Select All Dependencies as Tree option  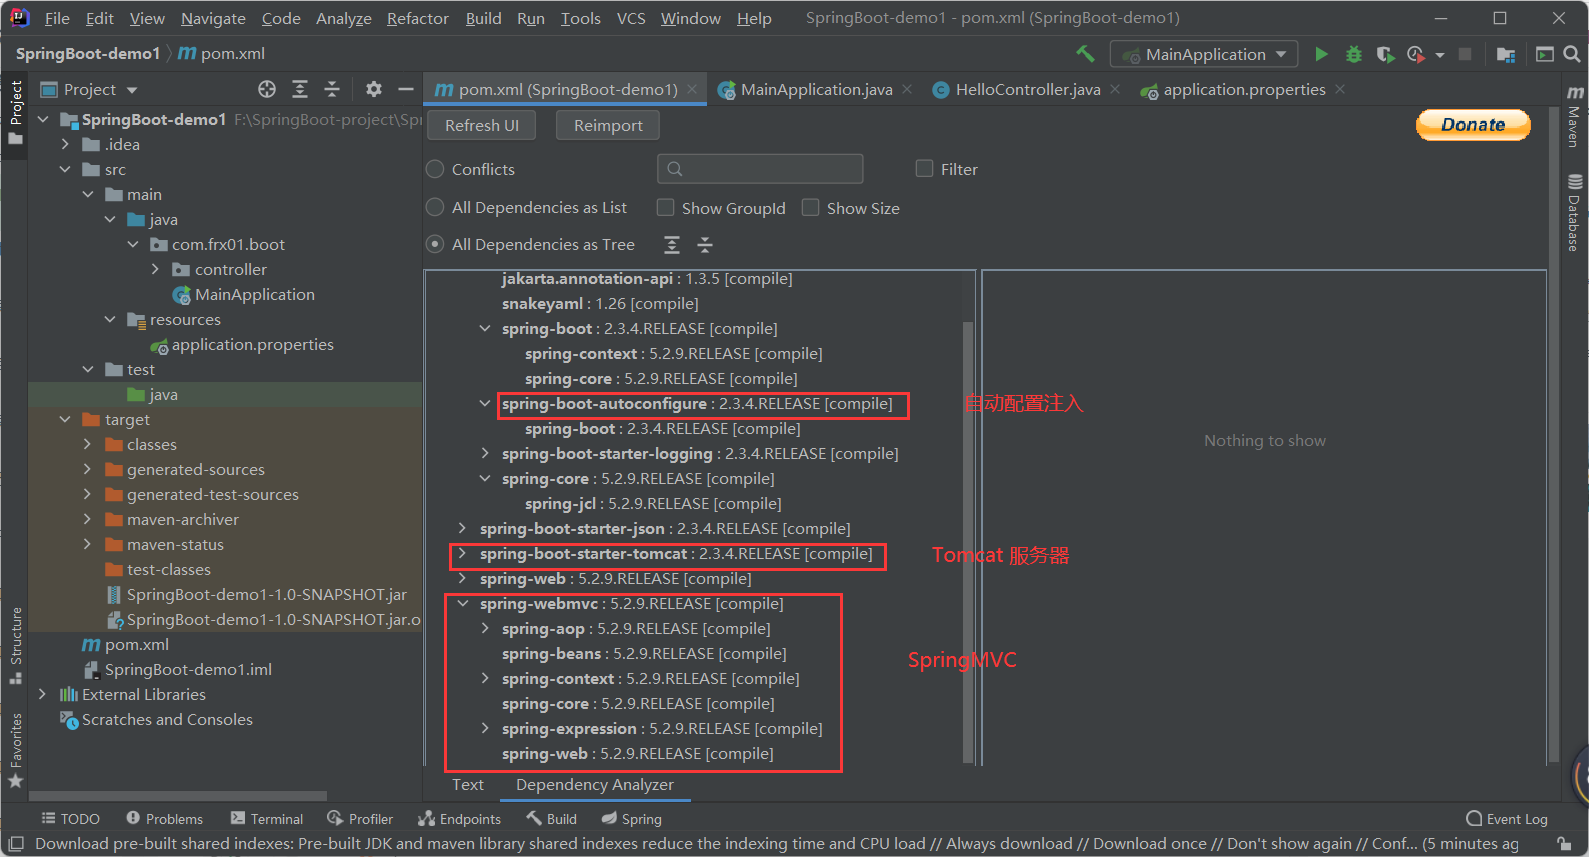coord(435,244)
